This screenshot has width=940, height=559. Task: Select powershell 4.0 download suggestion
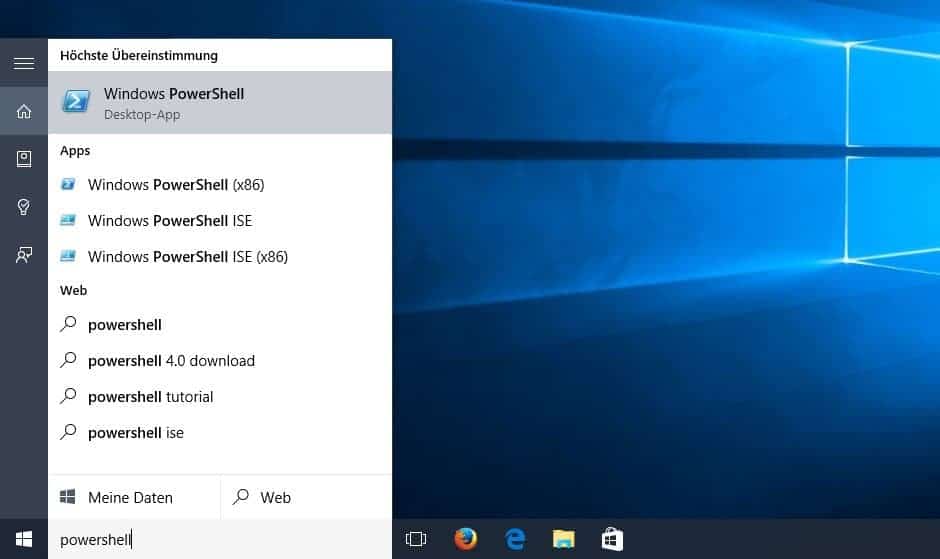[x=171, y=361]
